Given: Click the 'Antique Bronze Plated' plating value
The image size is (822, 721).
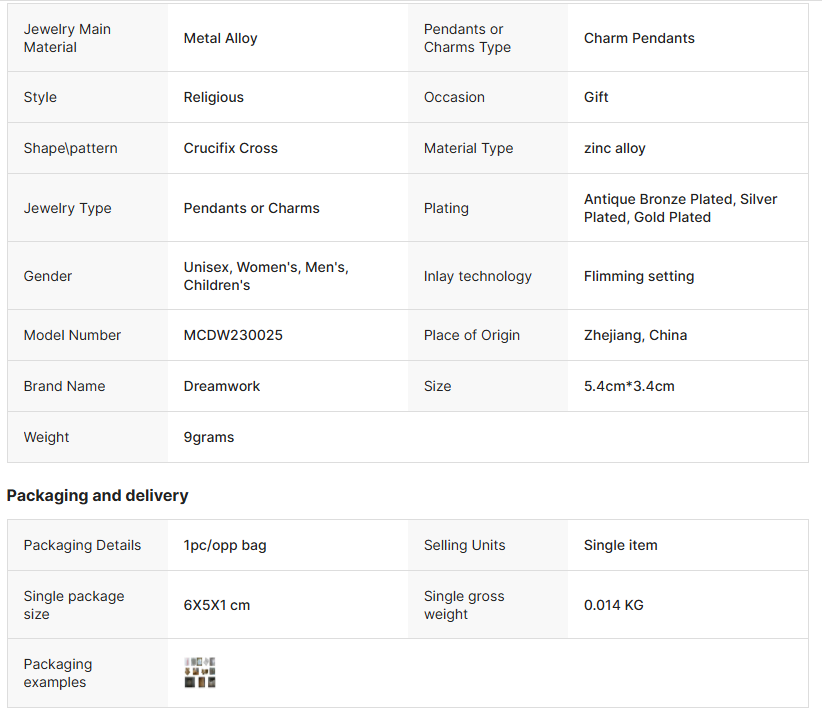Looking at the screenshot, I should pyautogui.click(x=660, y=199).
